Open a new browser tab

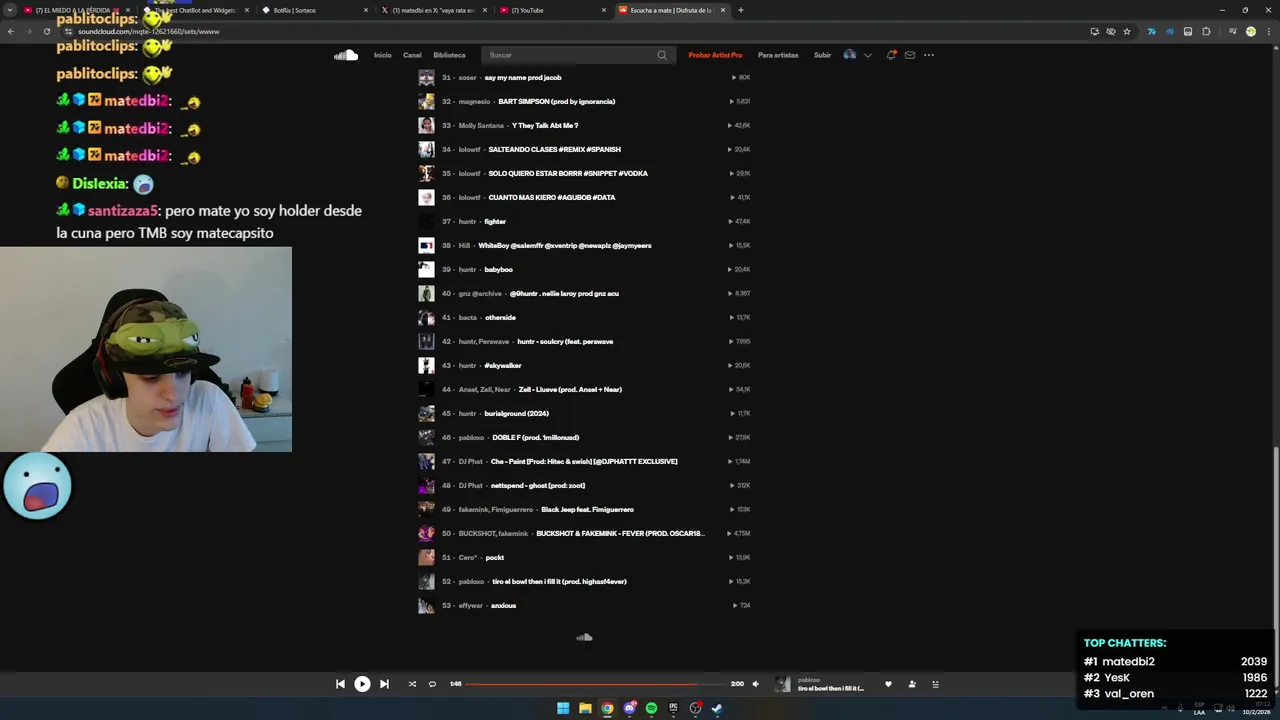[x=740, y=10]
